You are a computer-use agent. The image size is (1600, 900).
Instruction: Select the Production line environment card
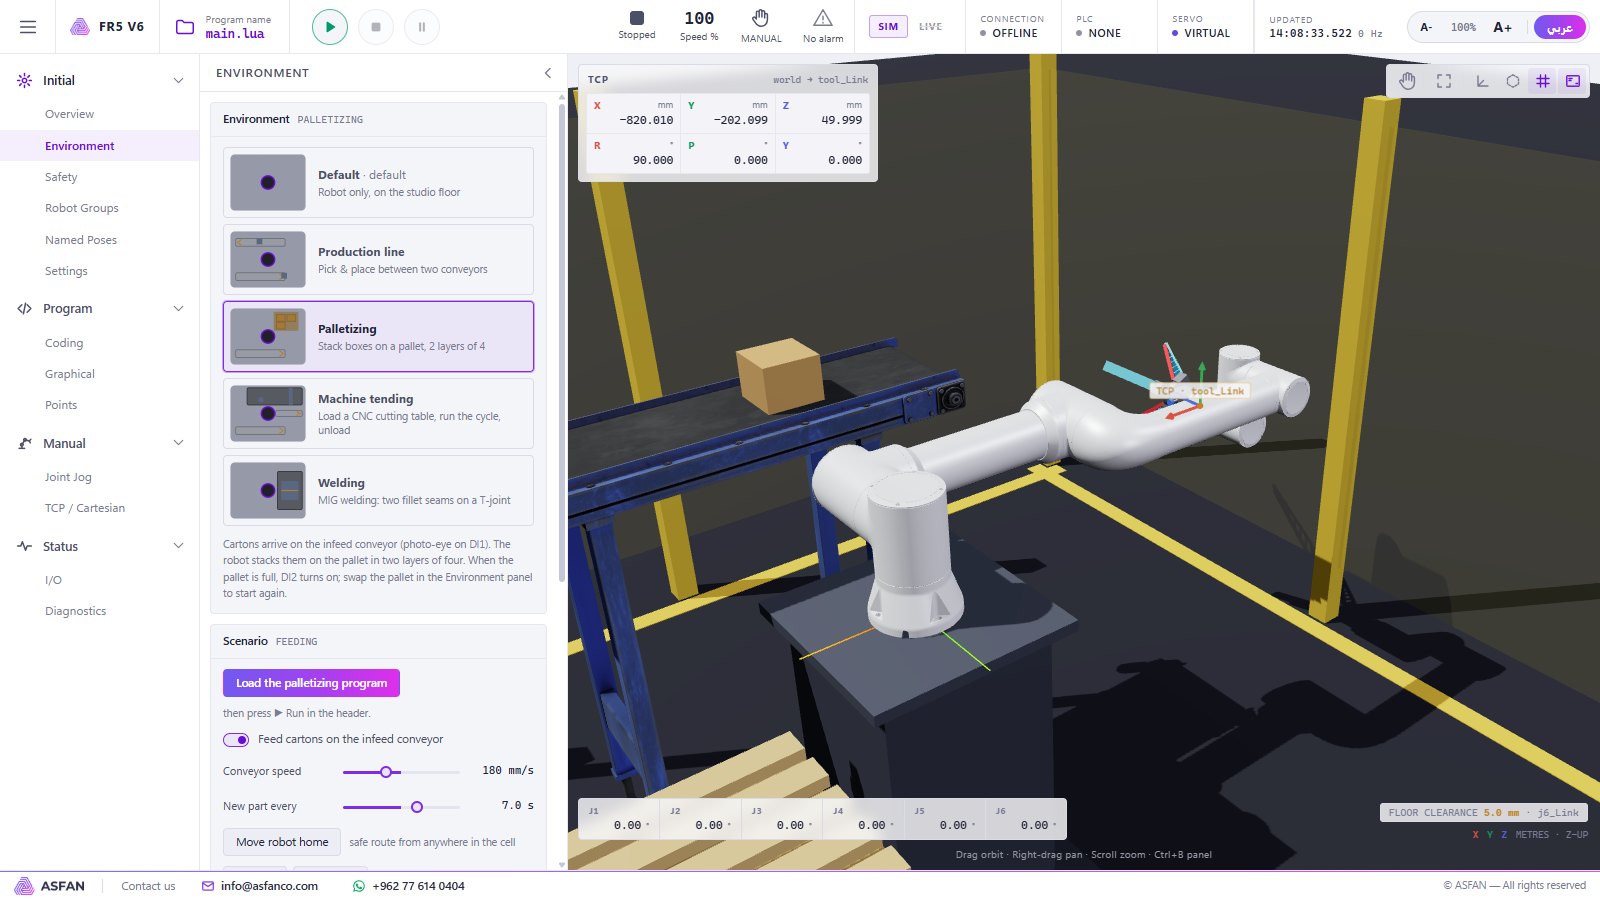tap(378, 259)
